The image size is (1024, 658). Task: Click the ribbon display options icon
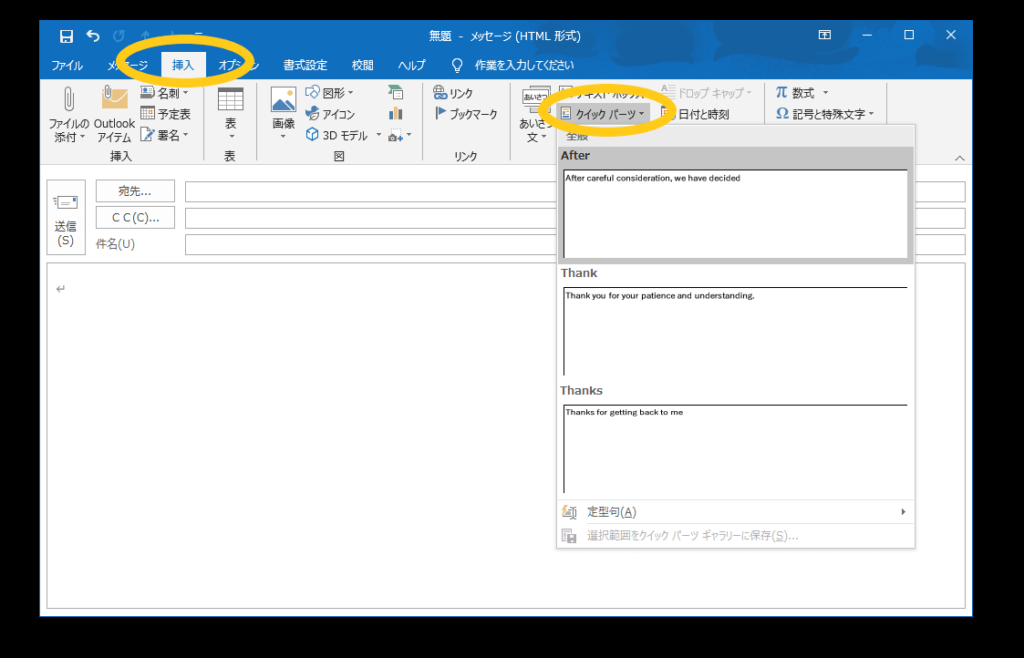(x=825, y=35)
